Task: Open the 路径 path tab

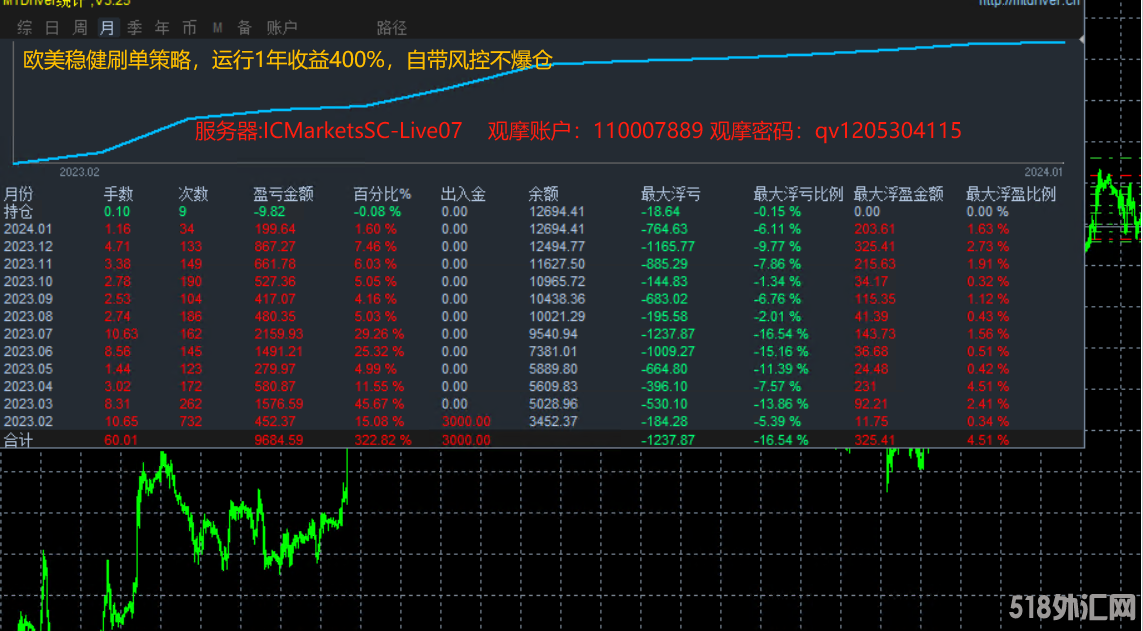Action: click(391, 28)
